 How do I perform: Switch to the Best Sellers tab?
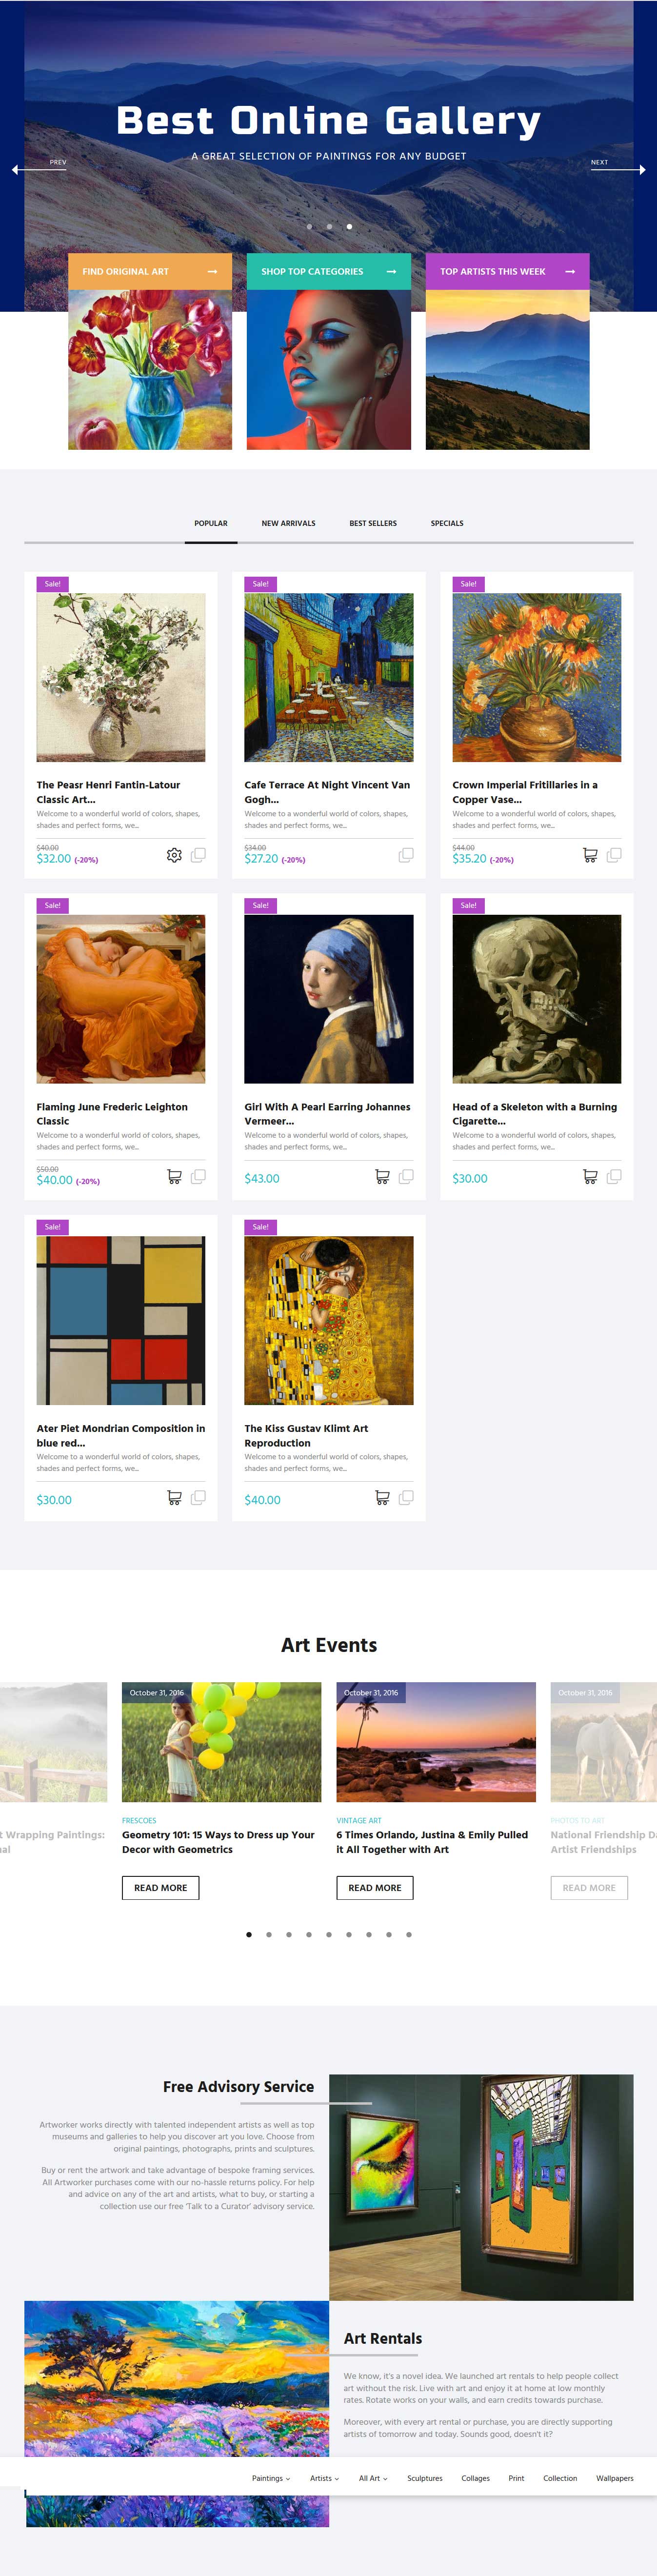(373, 524)
